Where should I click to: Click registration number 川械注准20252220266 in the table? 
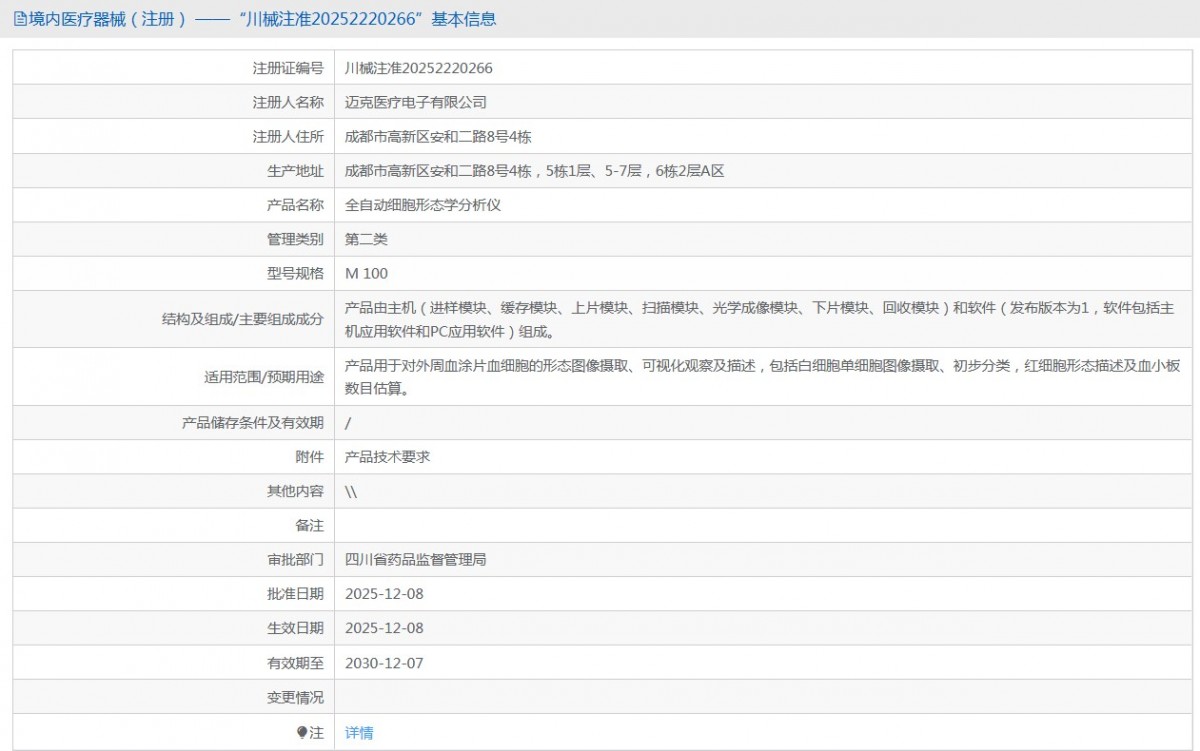(418, 68)
